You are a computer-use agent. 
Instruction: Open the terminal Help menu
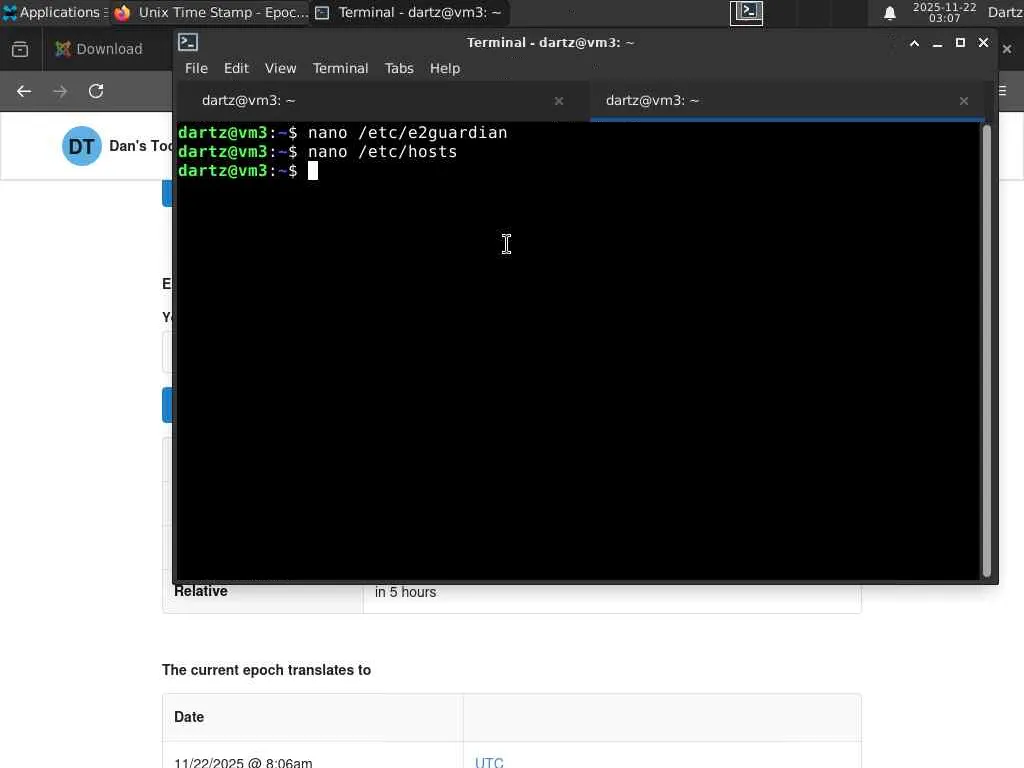tap(445, 68)
